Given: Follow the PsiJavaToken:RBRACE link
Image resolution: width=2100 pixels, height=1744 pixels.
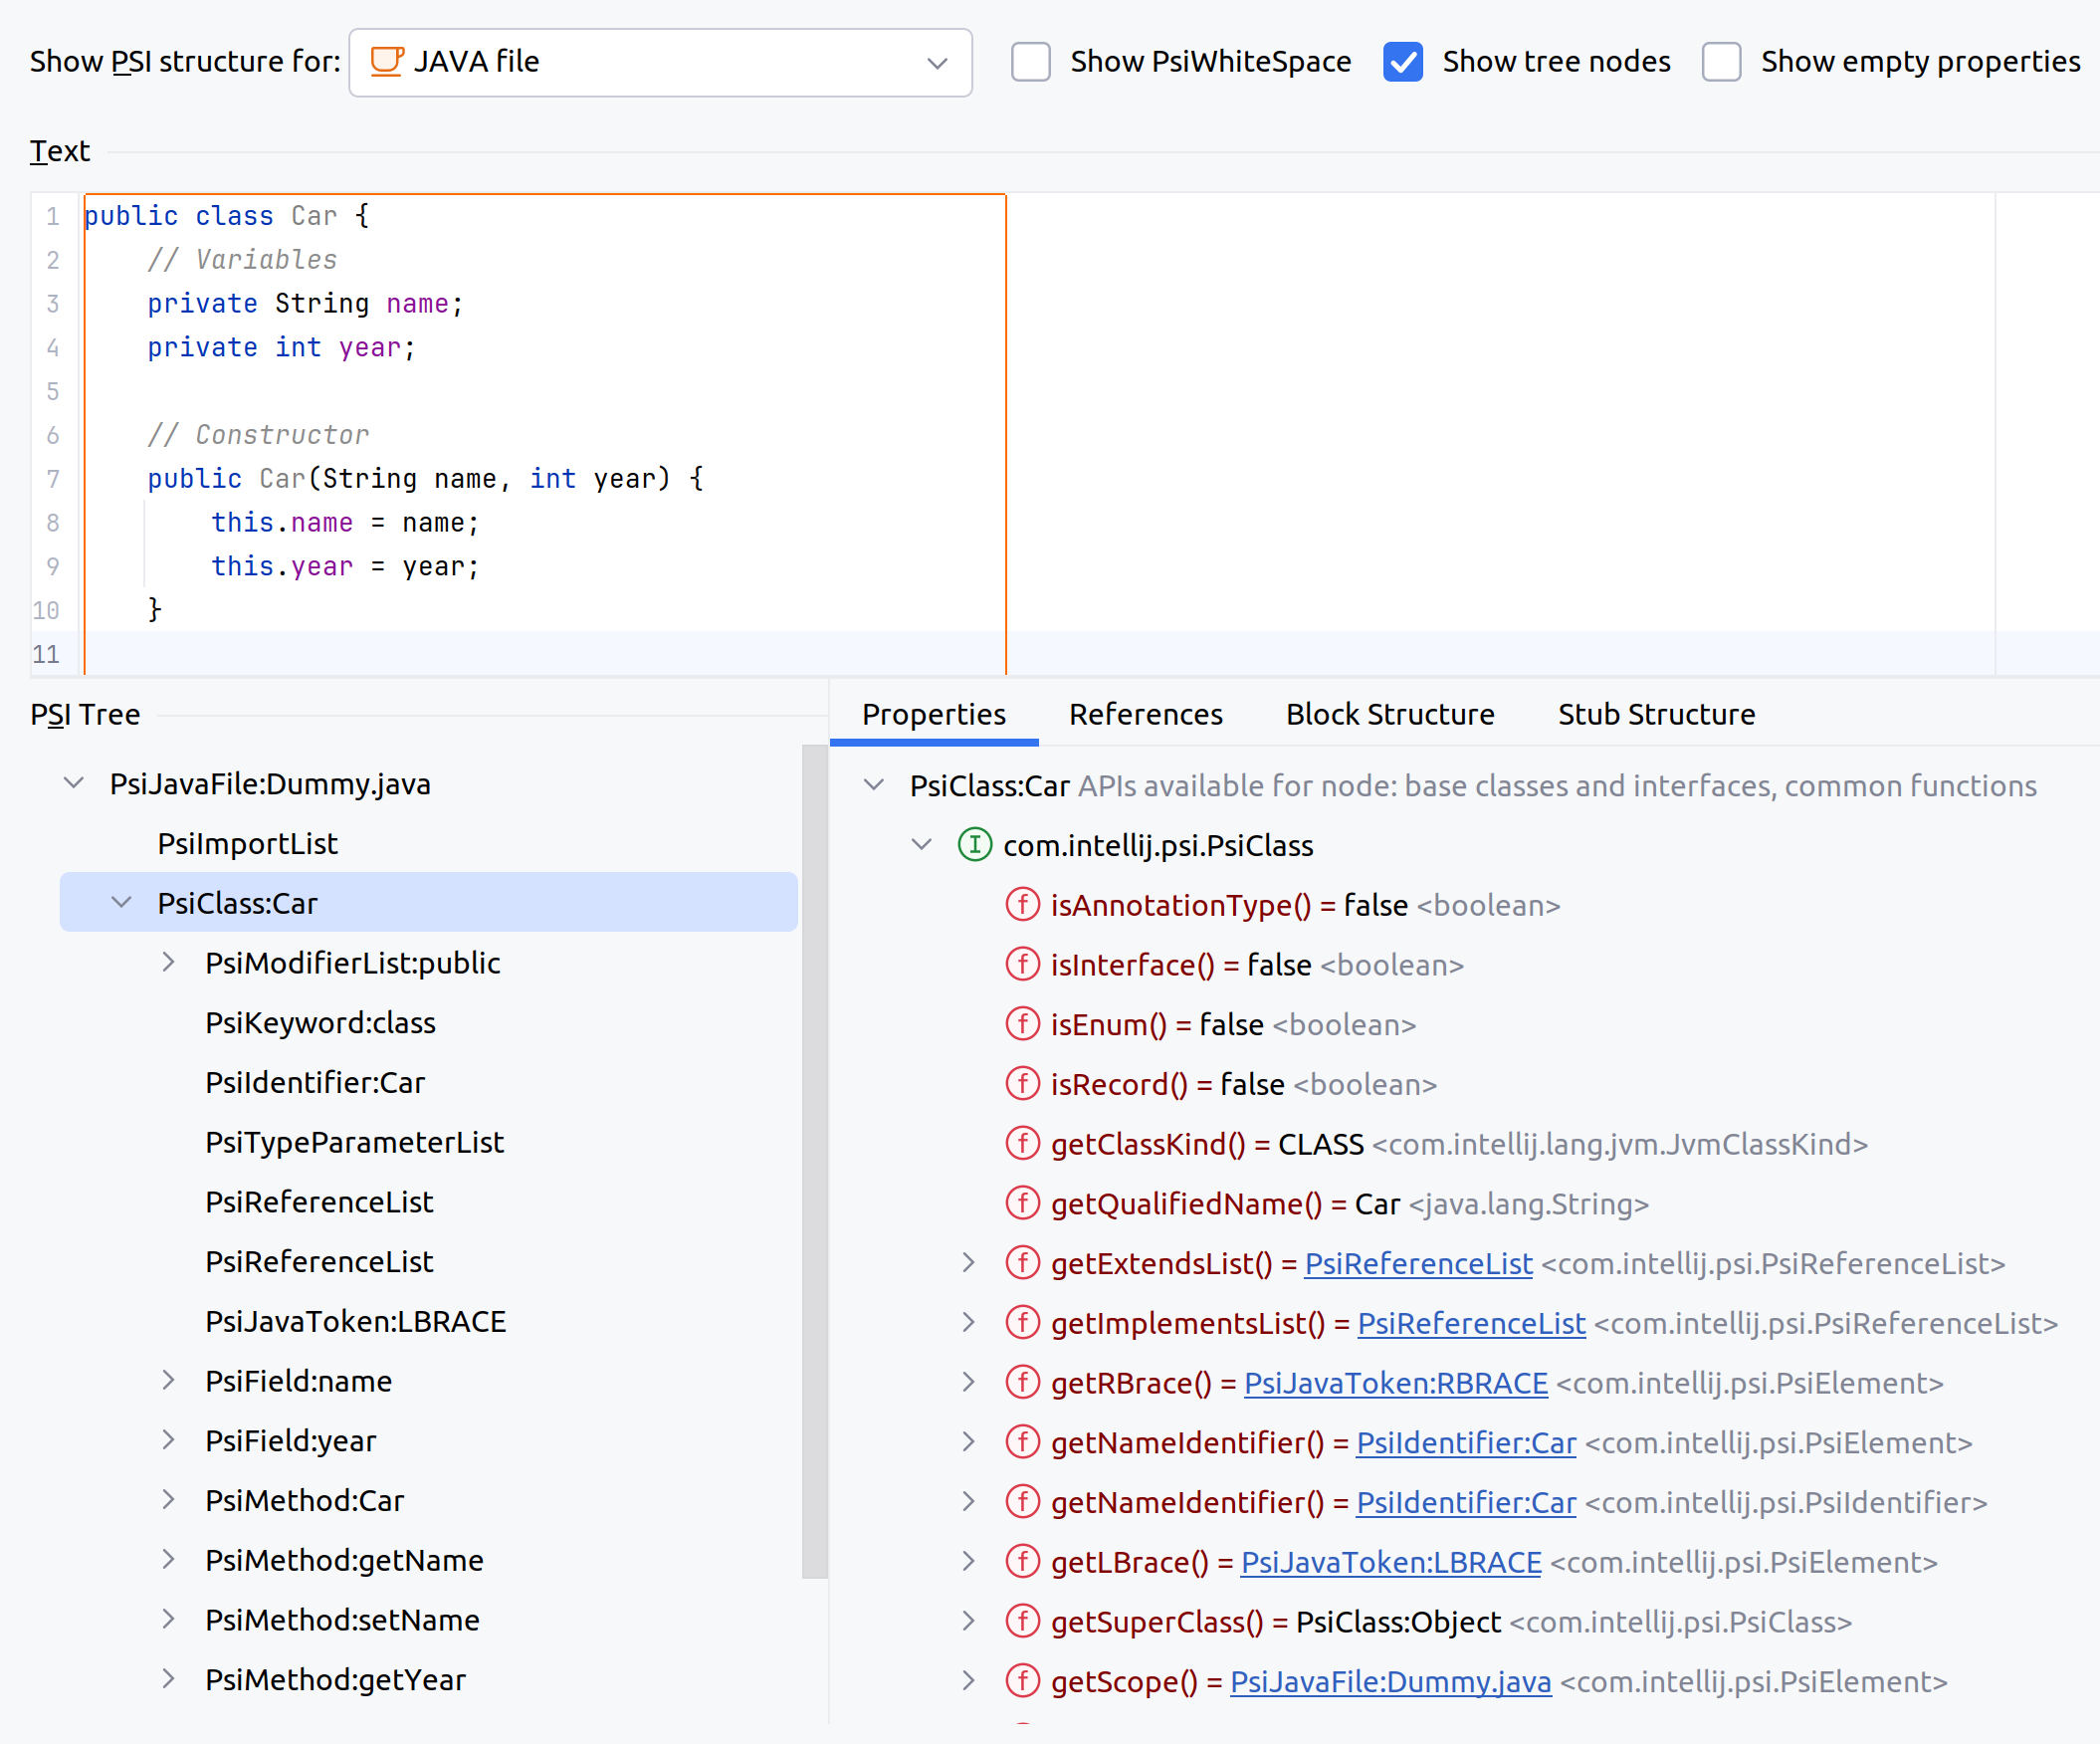Looking at the screenshot, I should coord(1395,1383).
